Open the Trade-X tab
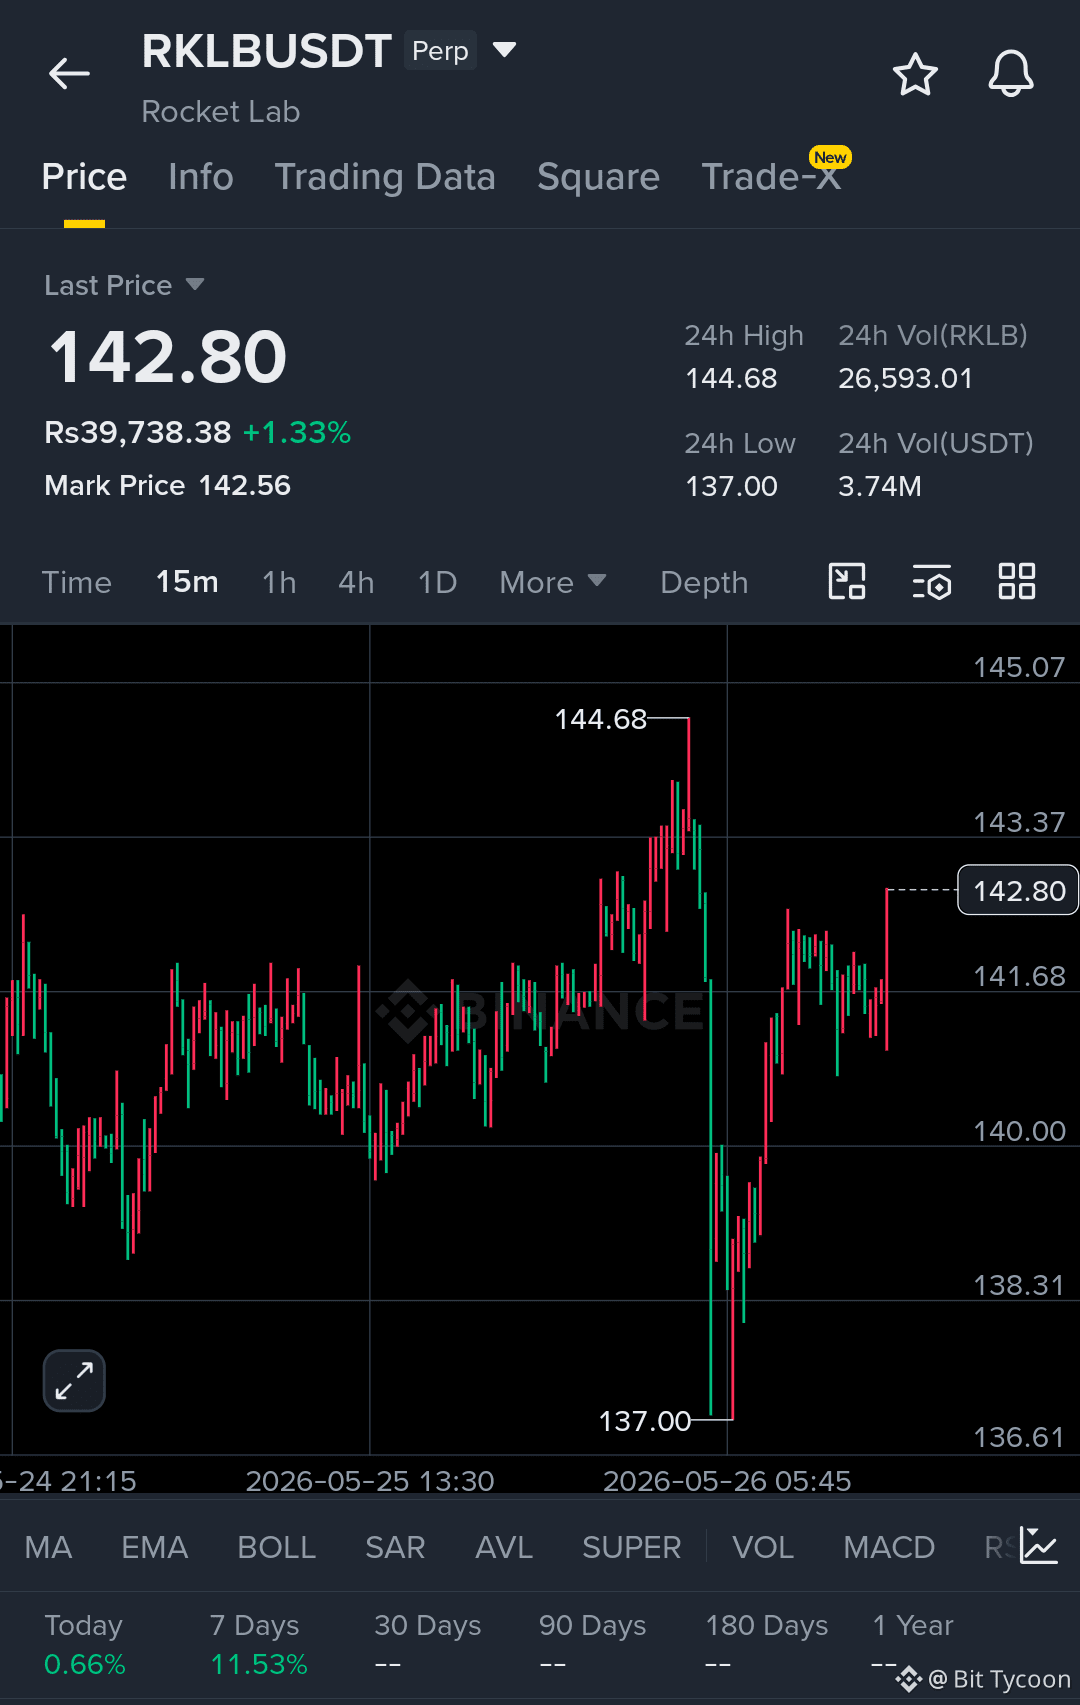The width and height of the screenshot is (1080, 1705). click(x=771, y=177)
